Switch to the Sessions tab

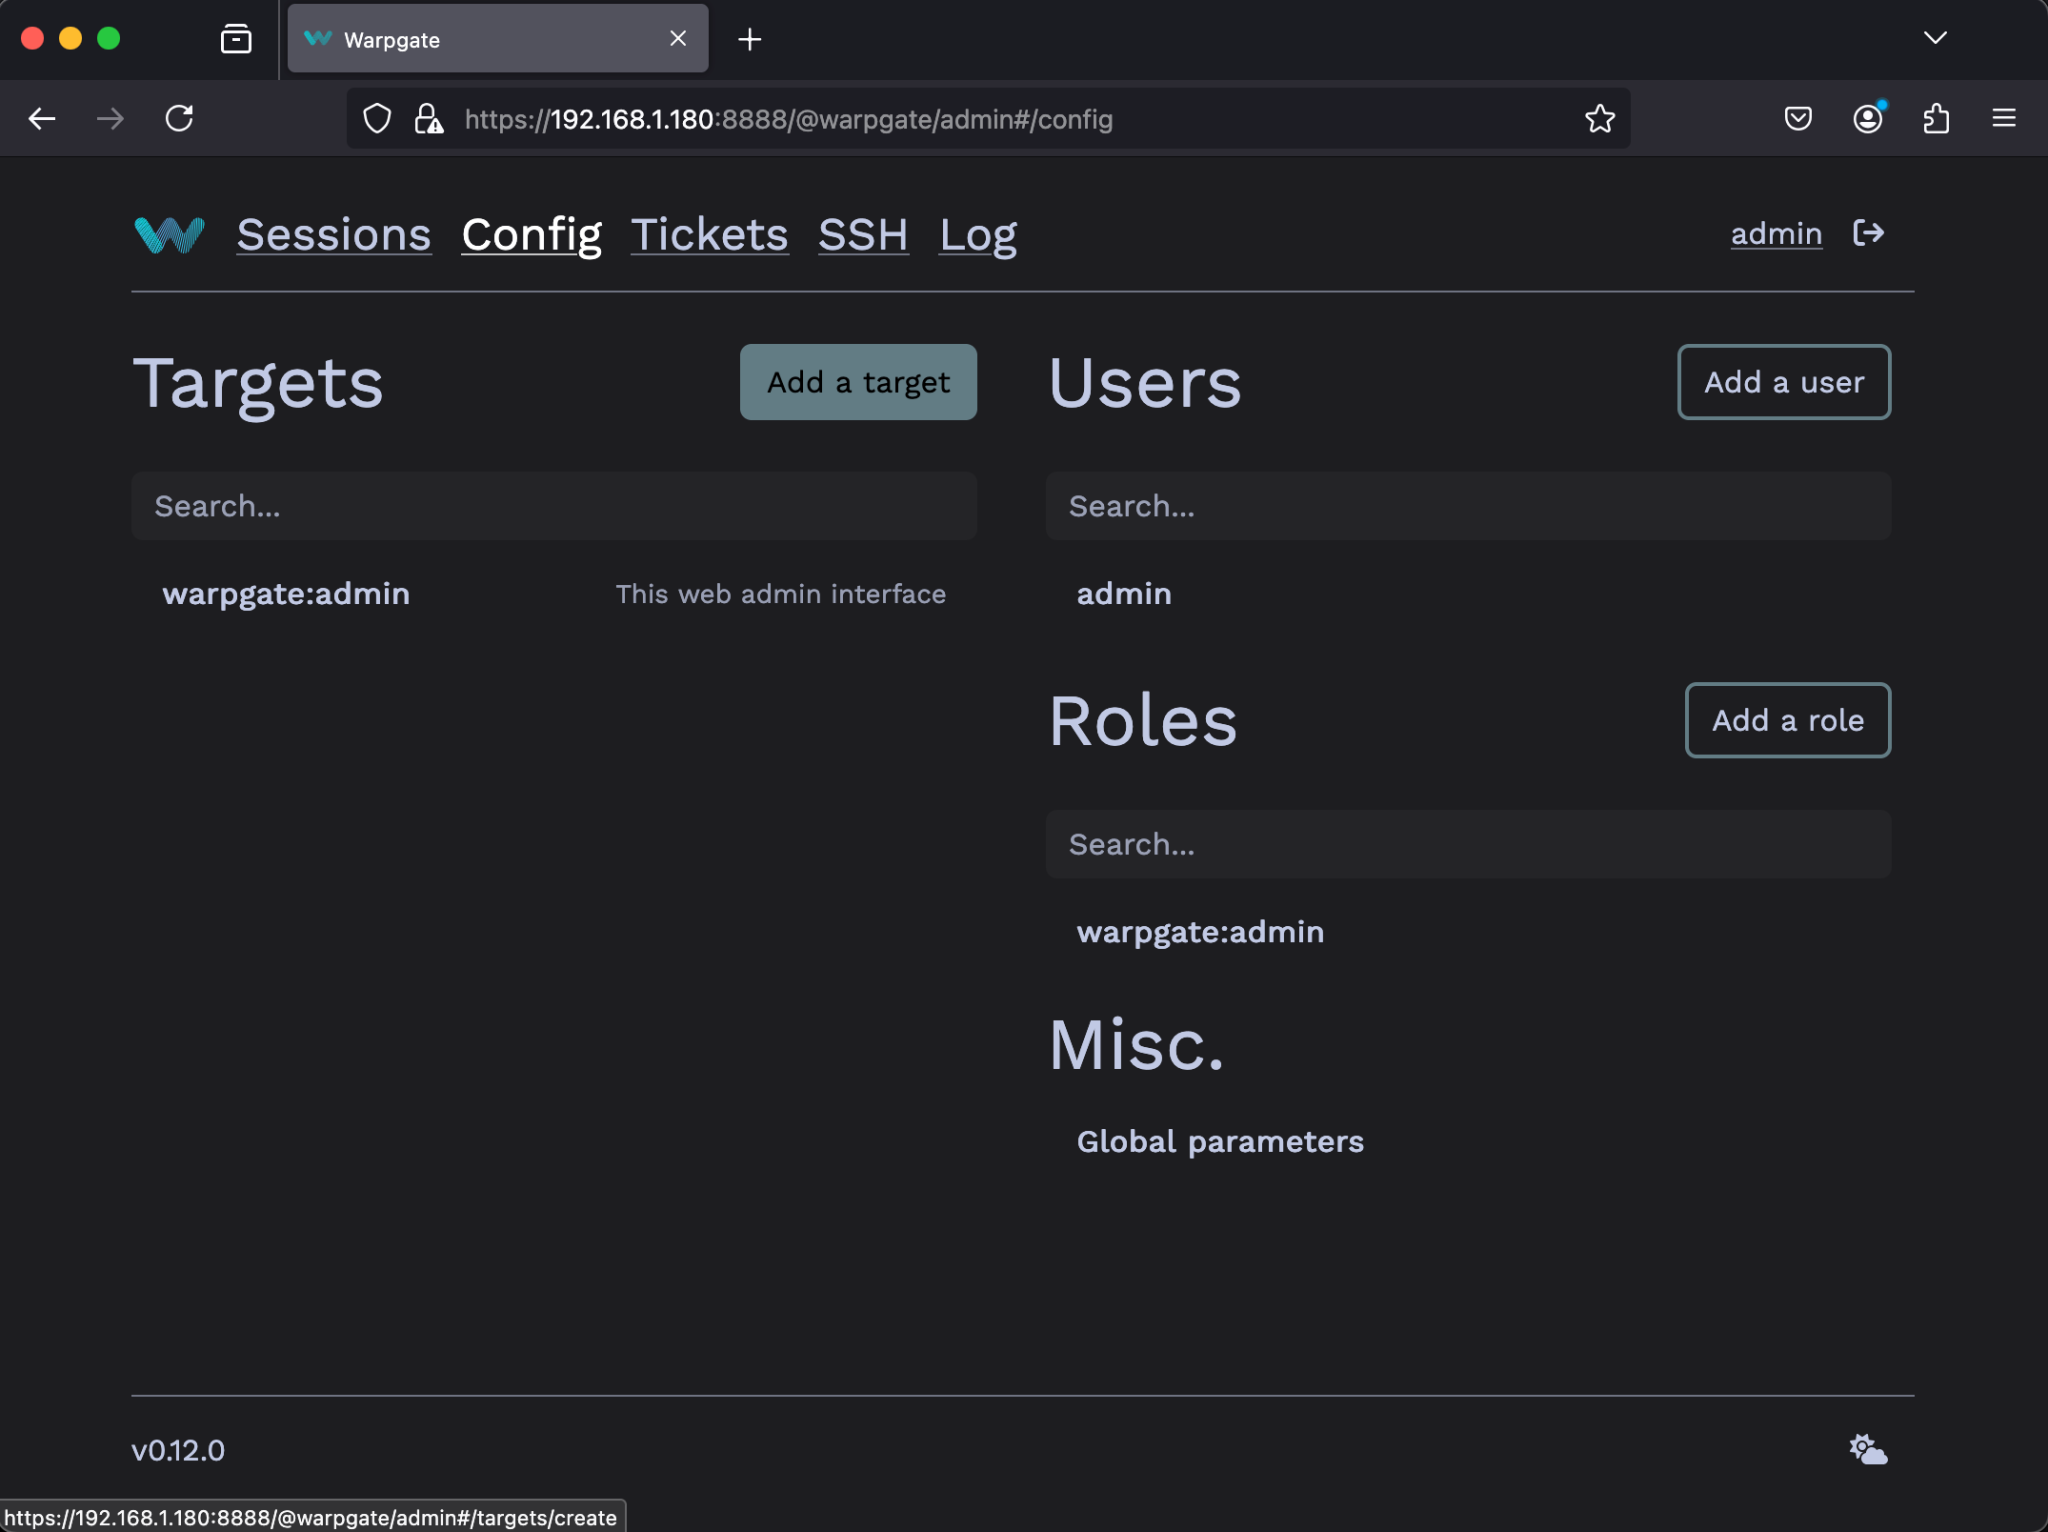(334, 235)
